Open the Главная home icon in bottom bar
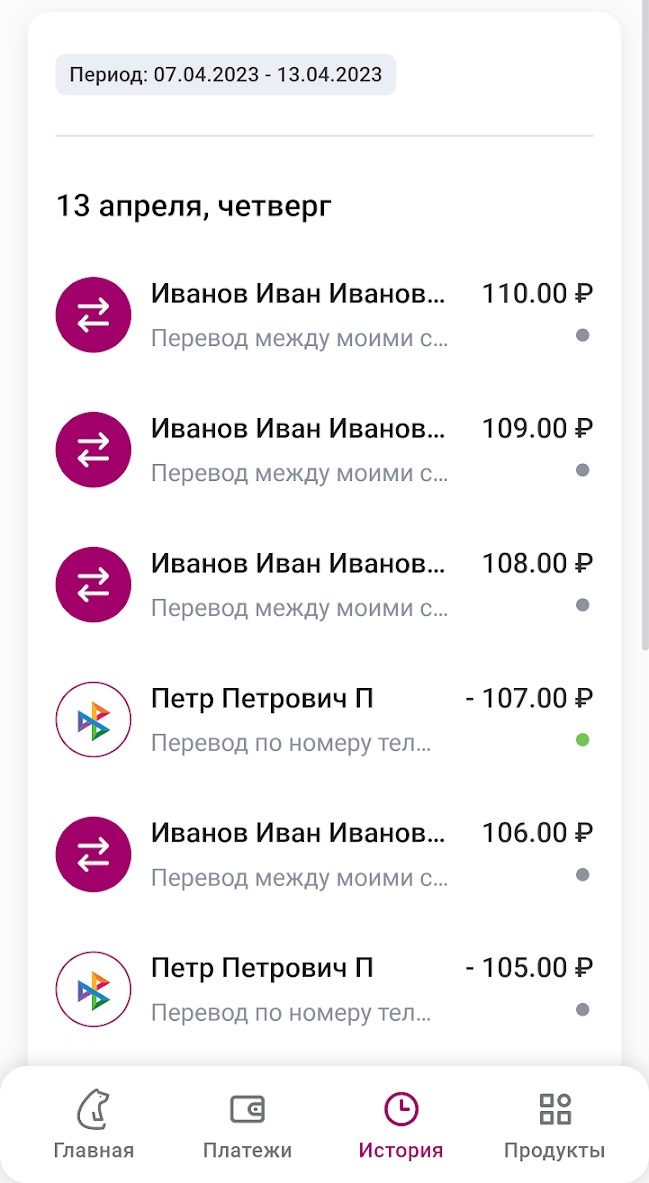The height and width of the screenshot is (1183, 649). tap(93, 1110)
